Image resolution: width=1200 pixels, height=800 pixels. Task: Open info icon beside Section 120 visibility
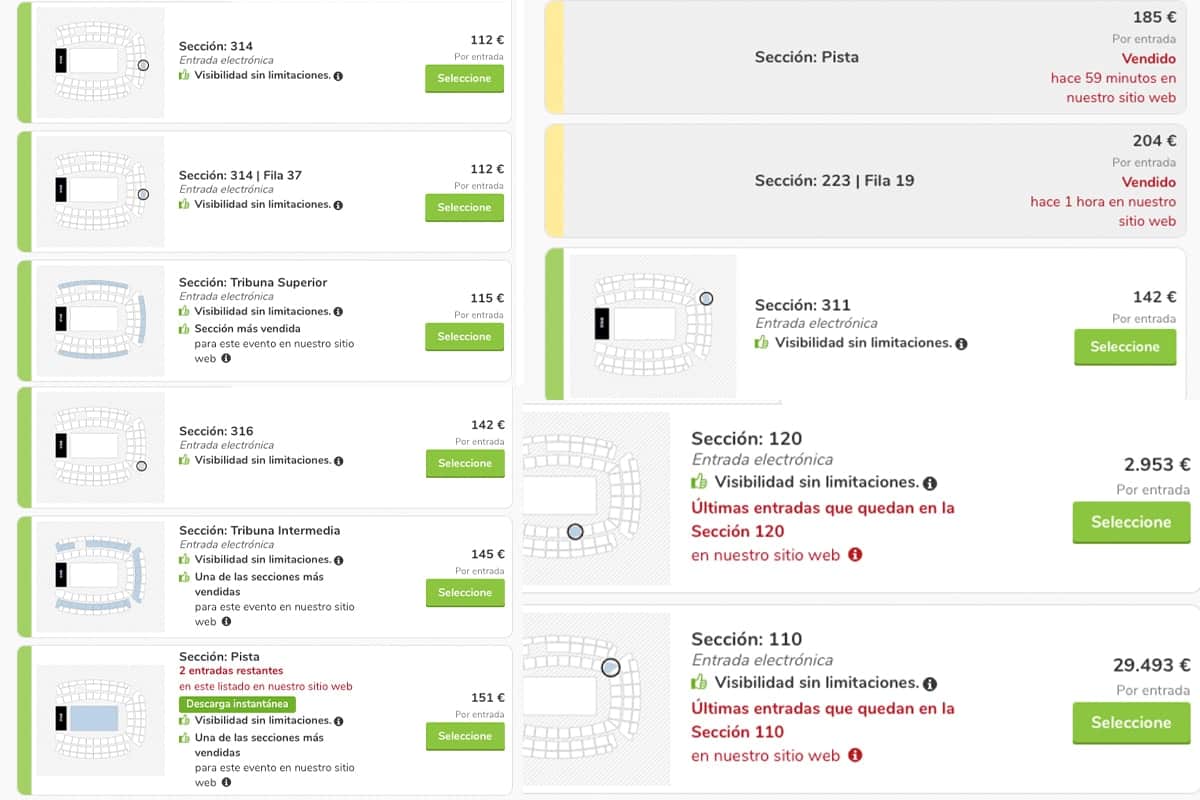pos(930,484)
